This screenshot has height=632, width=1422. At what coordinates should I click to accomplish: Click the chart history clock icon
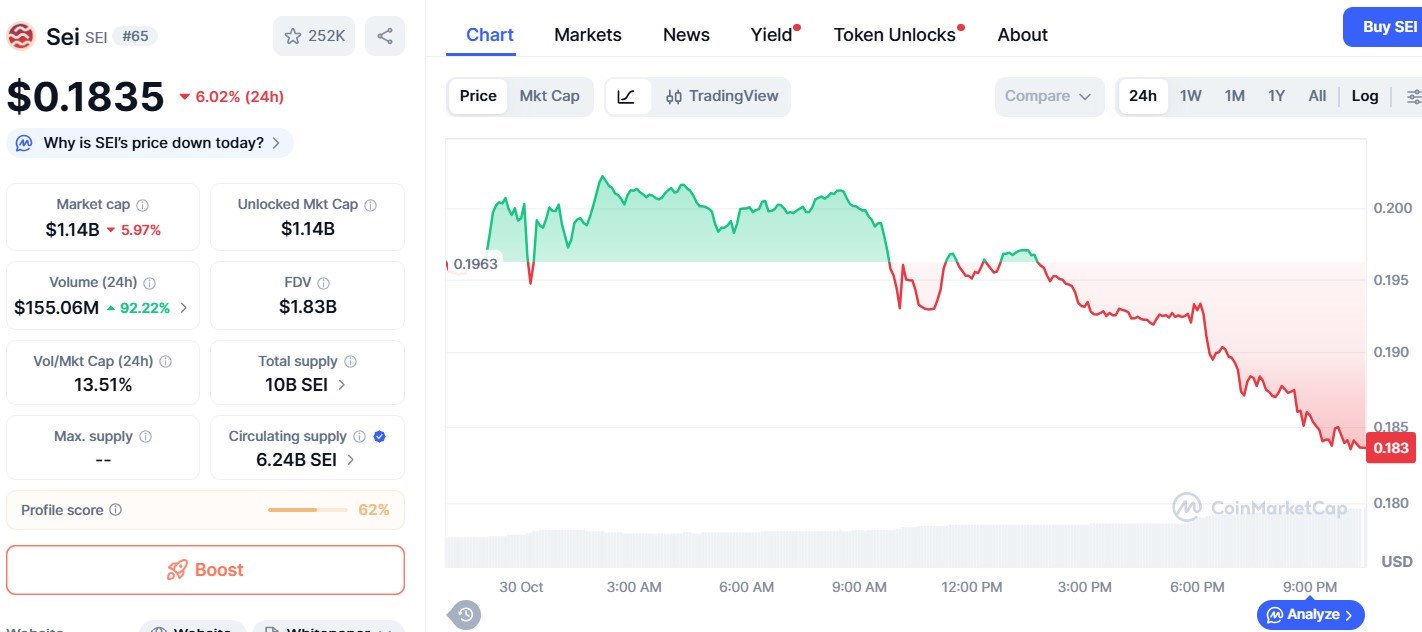463,614
